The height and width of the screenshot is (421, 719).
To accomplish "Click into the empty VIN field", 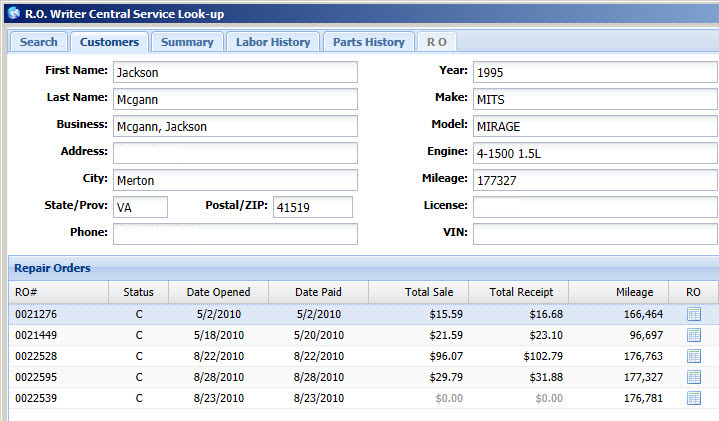I will coord(594,234).
